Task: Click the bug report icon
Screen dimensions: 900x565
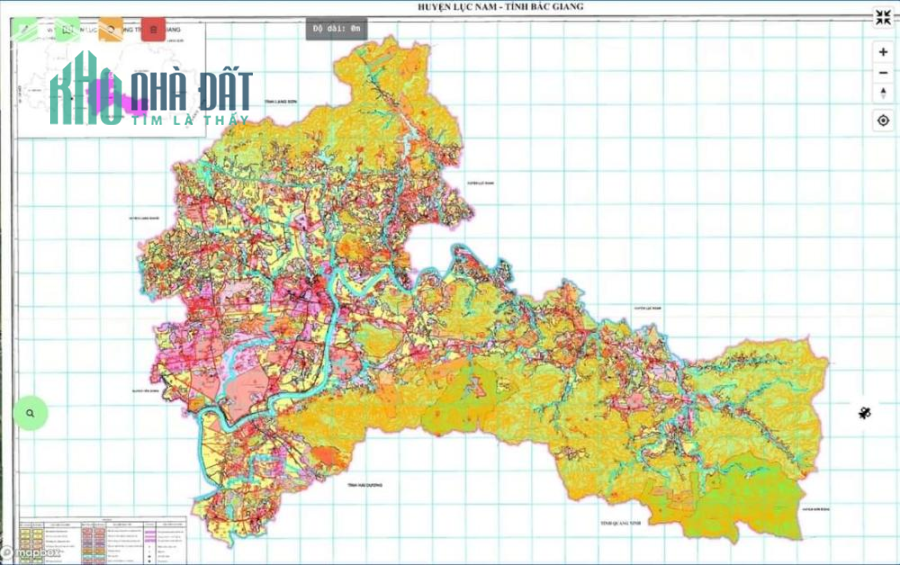Action: point(865,412)
